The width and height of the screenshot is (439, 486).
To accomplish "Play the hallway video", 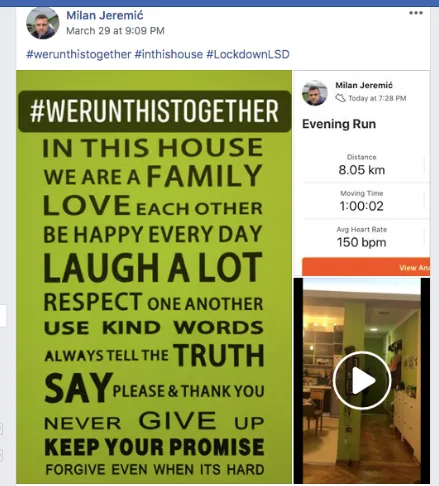I will (x=362, y=380).
